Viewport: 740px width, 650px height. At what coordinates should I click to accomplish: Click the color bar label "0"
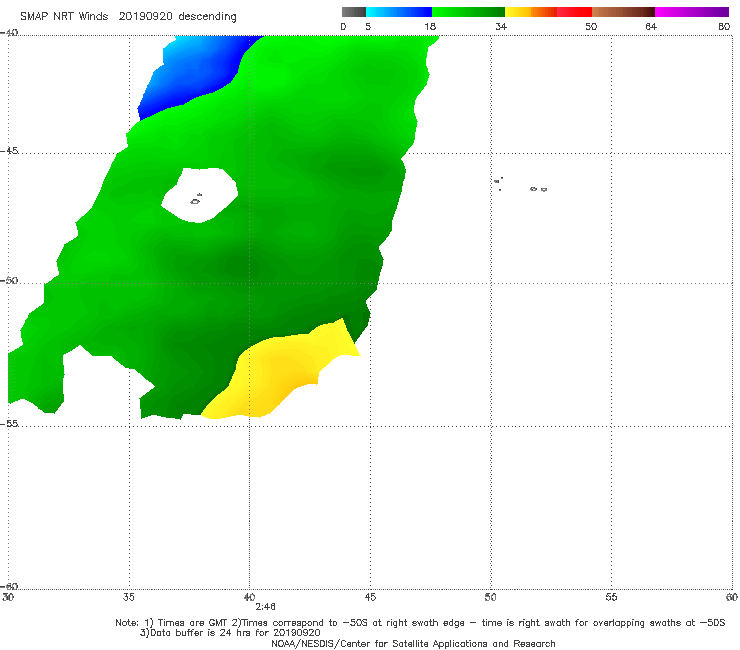(x=343, y=27)
